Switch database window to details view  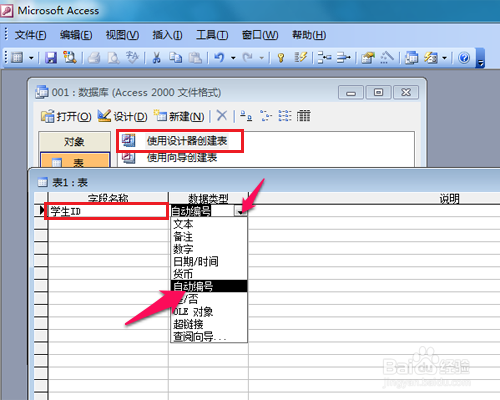(303, 116)
